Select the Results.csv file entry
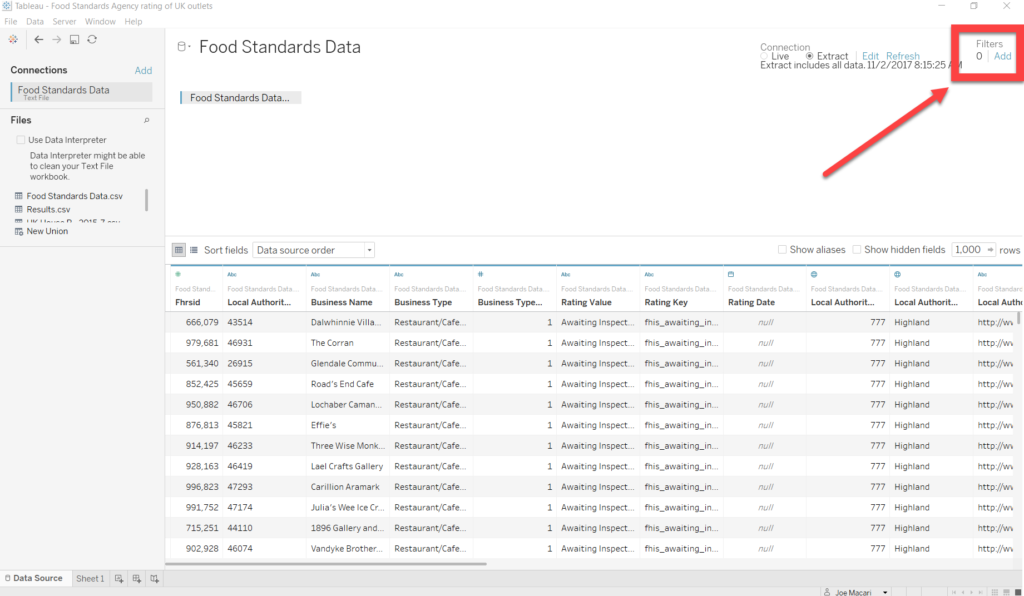Image resolution: width=1024 pixels, height=596 pixels. coord(48,210)
